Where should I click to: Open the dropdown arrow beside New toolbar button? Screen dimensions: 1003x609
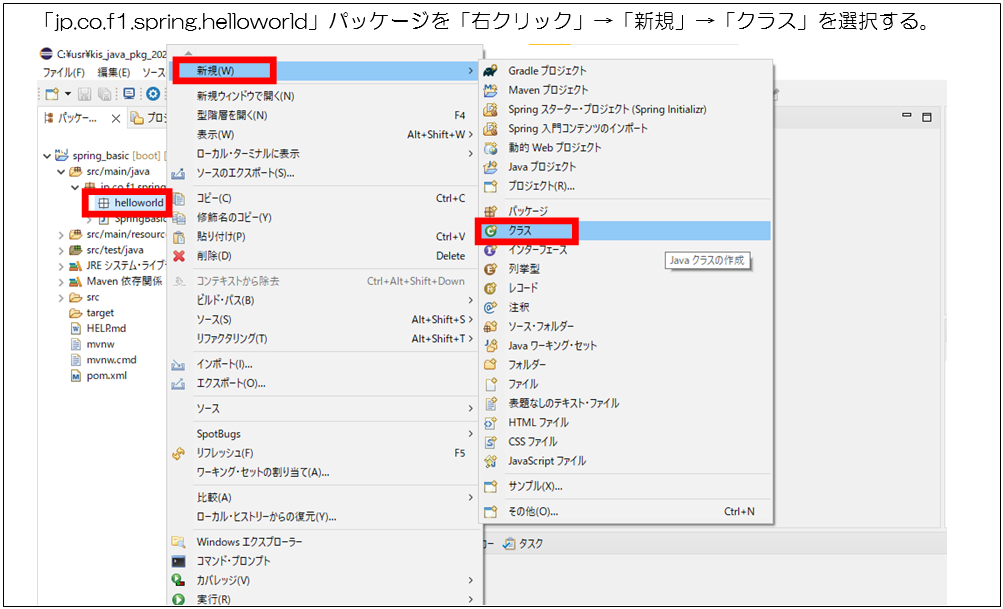coord(68,94)
